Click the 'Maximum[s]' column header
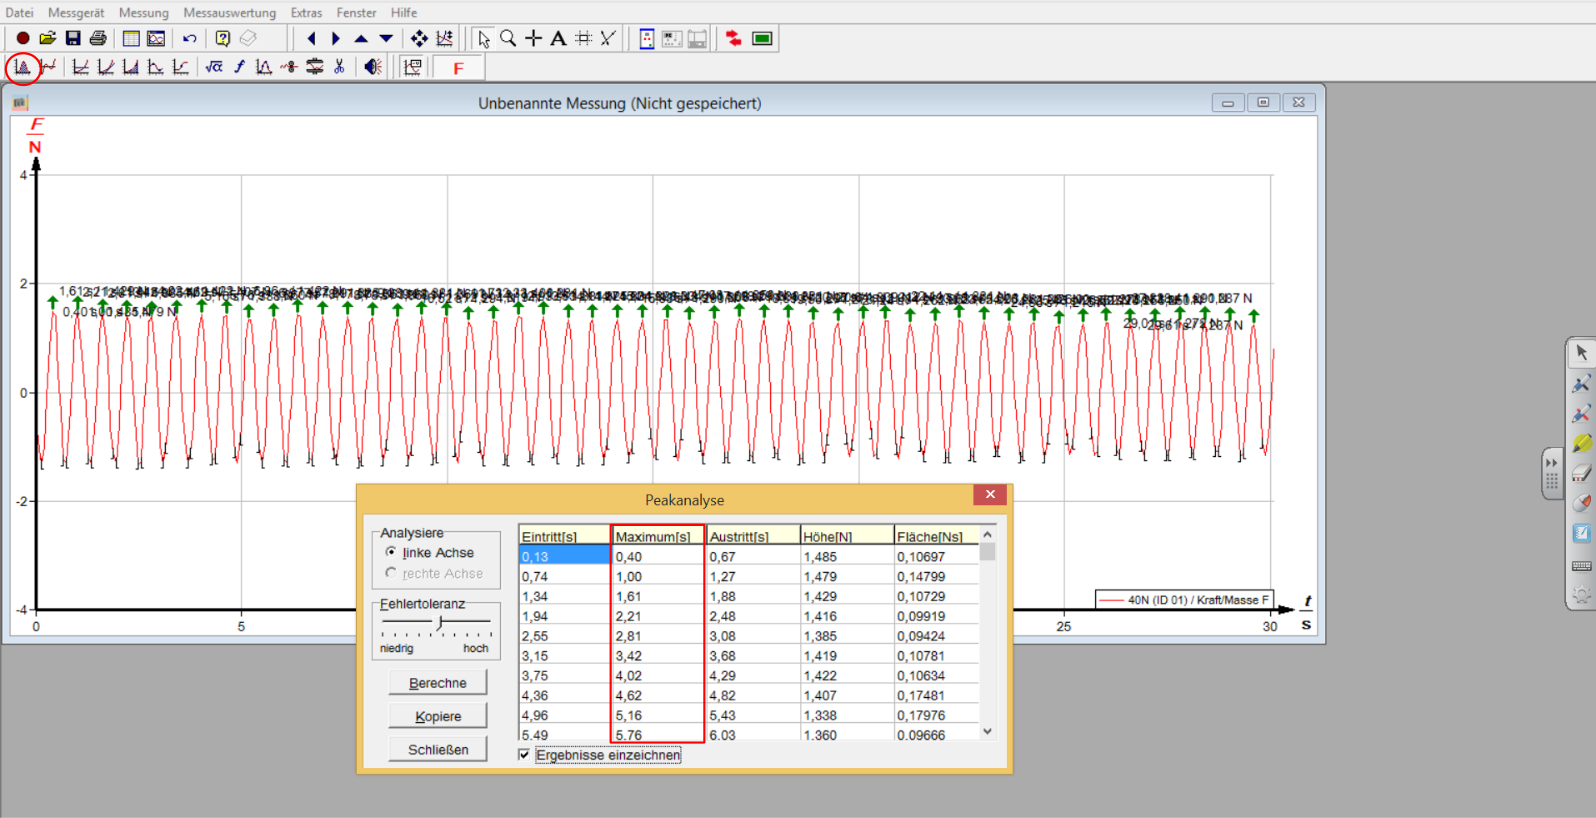The height and width of the screenshot is (818, 1596). (x=656, y=537)
